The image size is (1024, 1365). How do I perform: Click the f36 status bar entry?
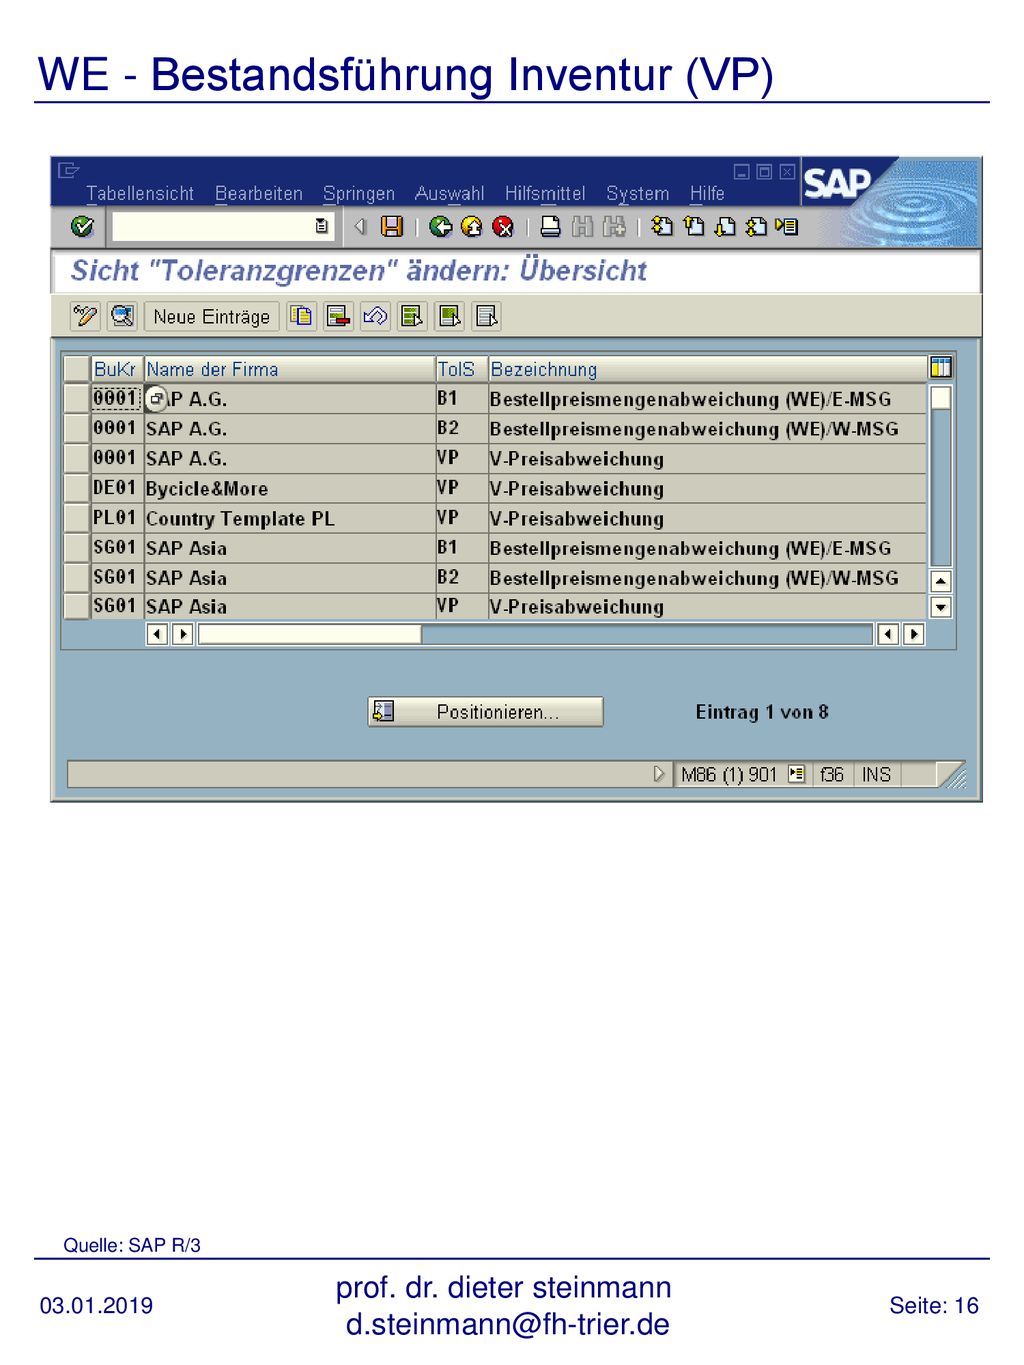click(x=832, y=774)
